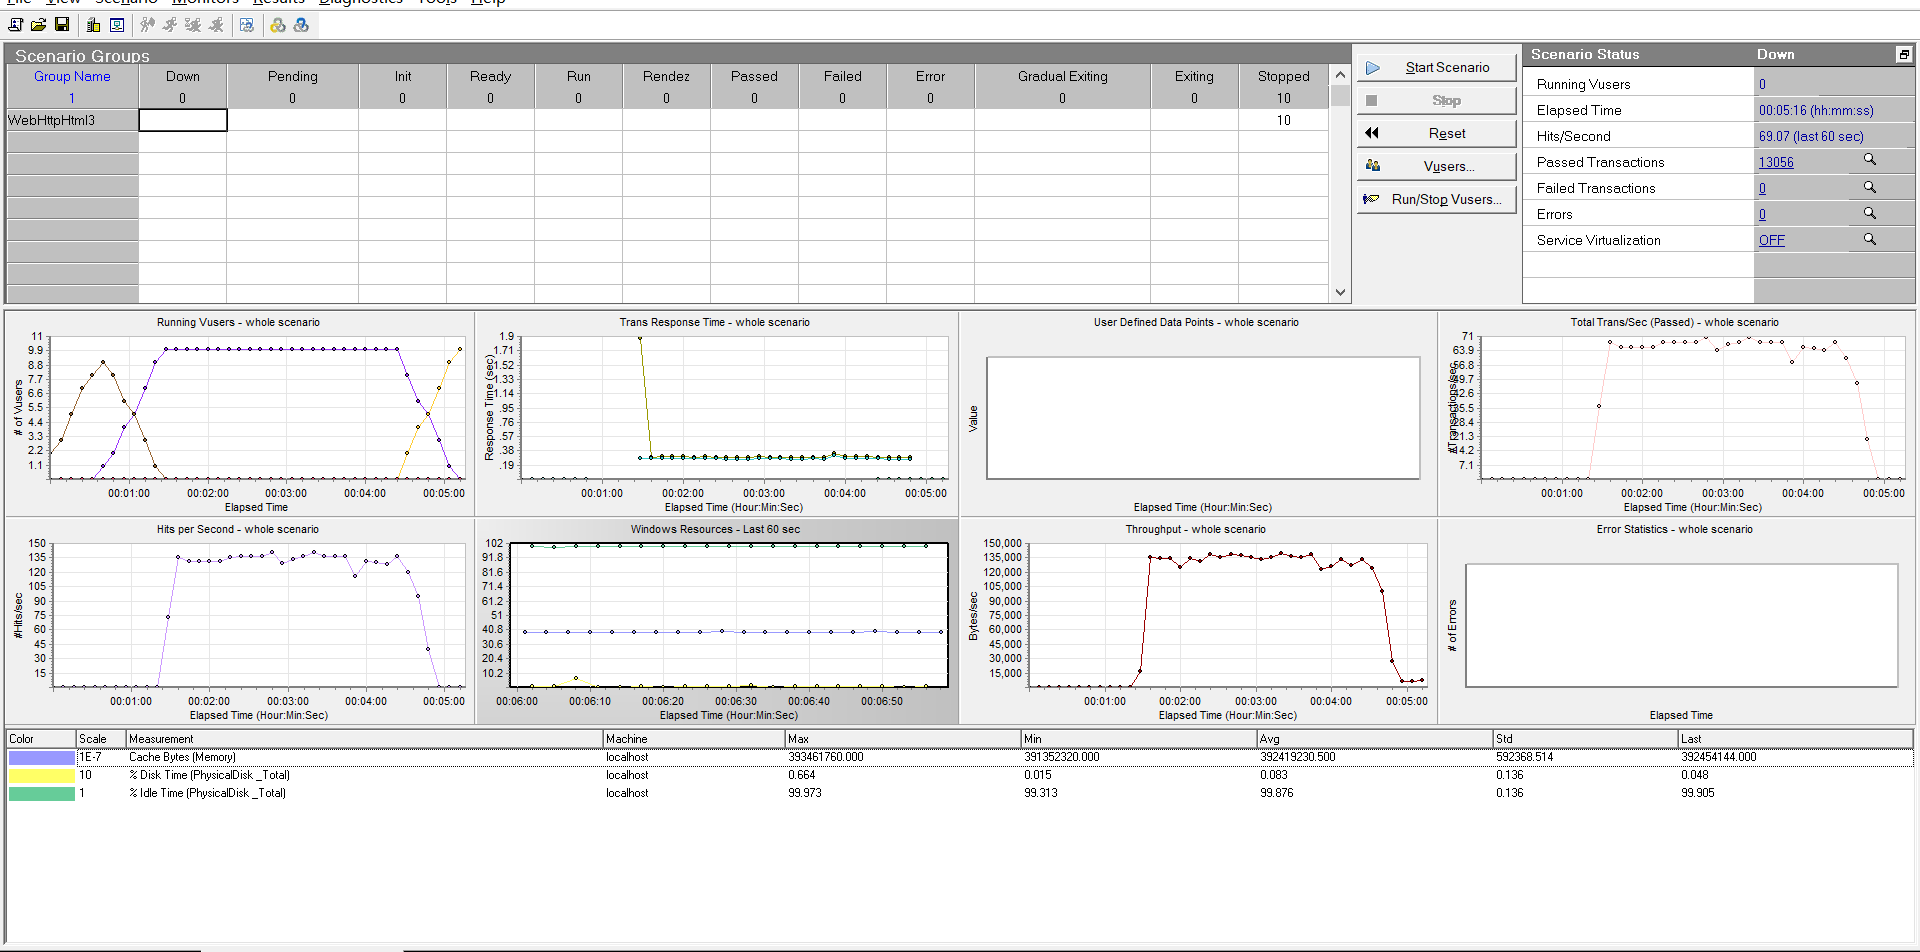1920x952 pixels.
Task: Open the Vusers... dialog button
Action: 1437,166
